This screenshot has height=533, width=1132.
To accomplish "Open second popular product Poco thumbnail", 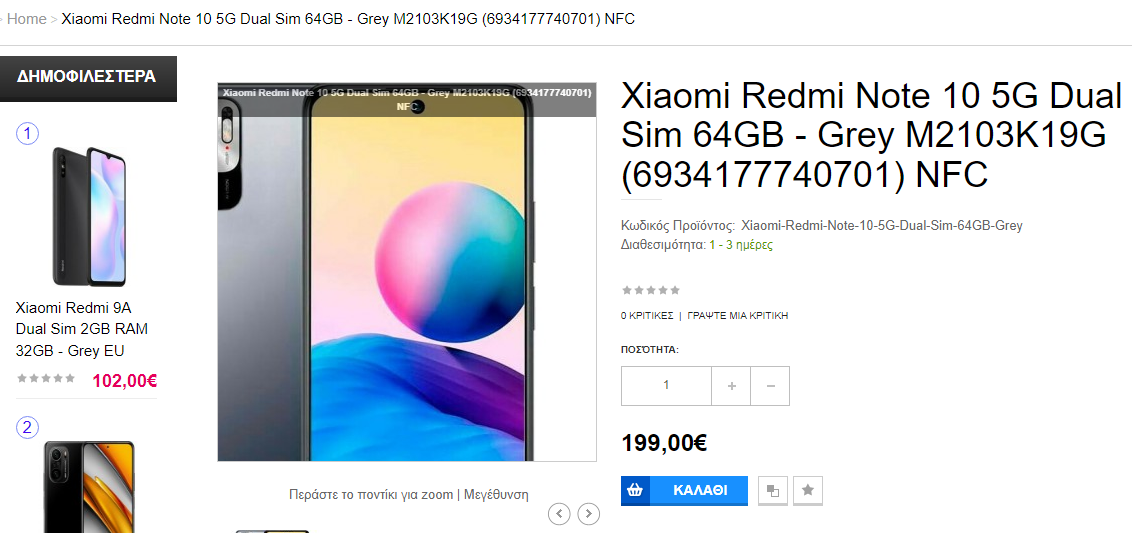I will click(90, 487).
